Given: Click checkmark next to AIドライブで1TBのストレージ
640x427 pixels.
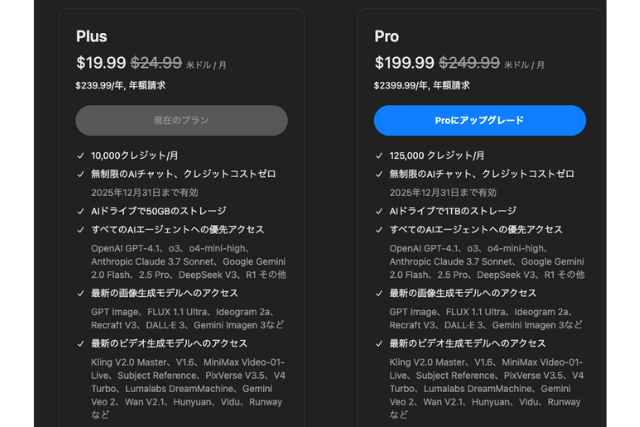Looking at the screenshot, I should [x=379, y=211].
